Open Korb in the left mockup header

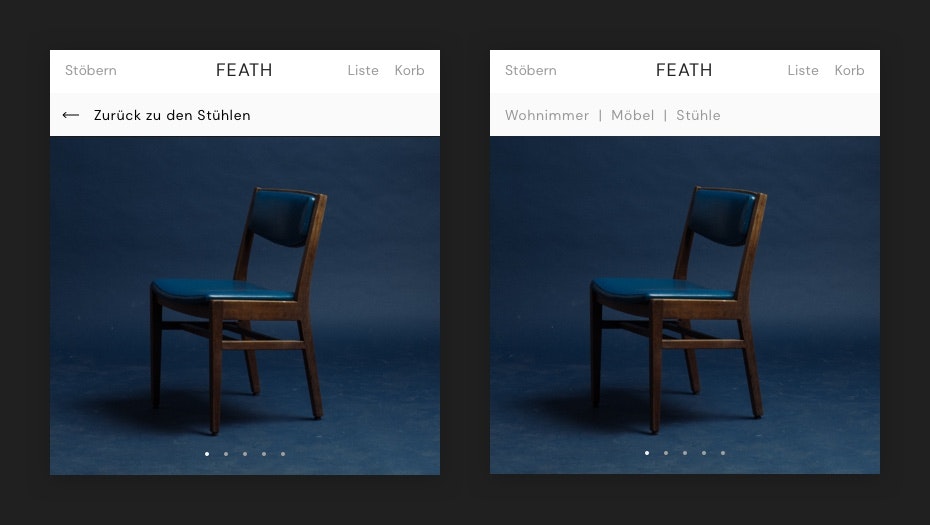pyautogui.click(x=410, y=70)
